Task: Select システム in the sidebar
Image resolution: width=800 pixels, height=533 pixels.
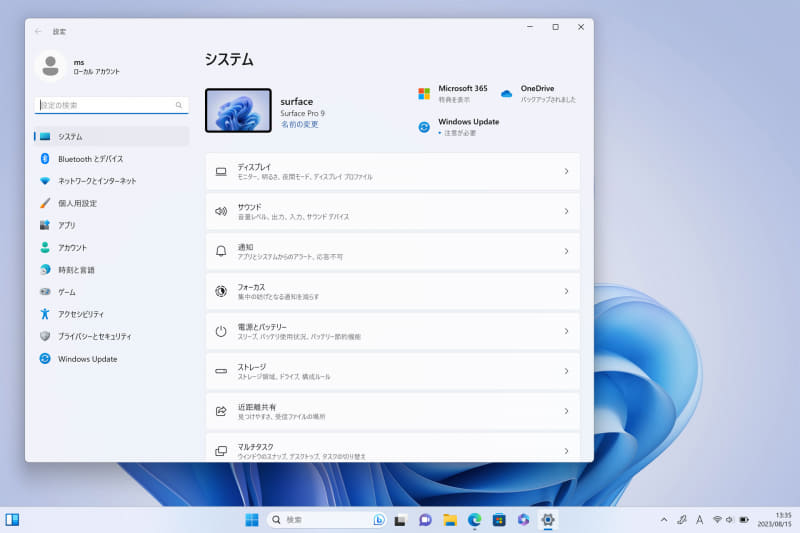Action: 111,137
